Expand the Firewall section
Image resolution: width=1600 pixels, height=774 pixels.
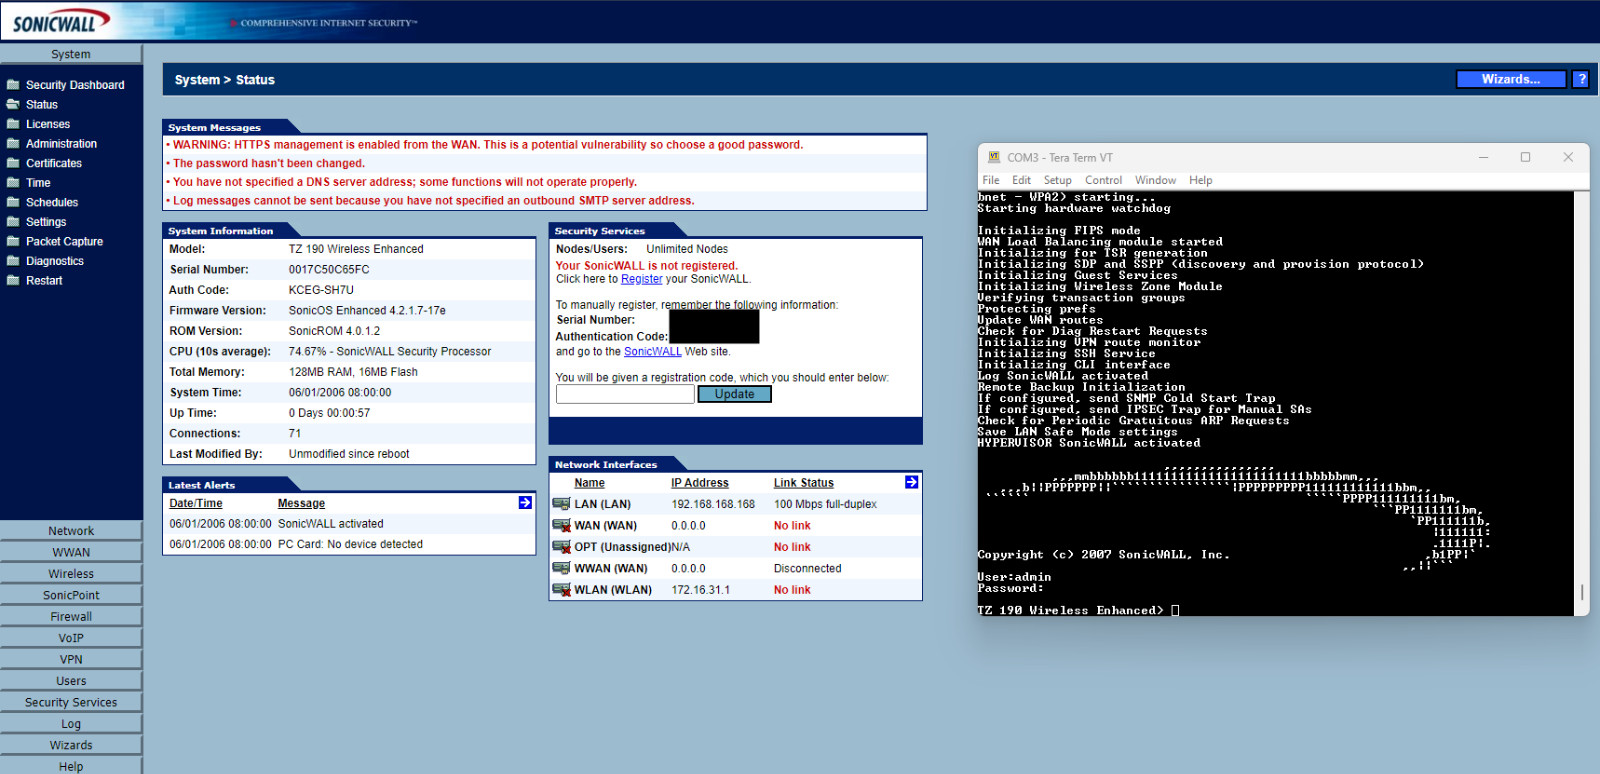tap(71, 617)
